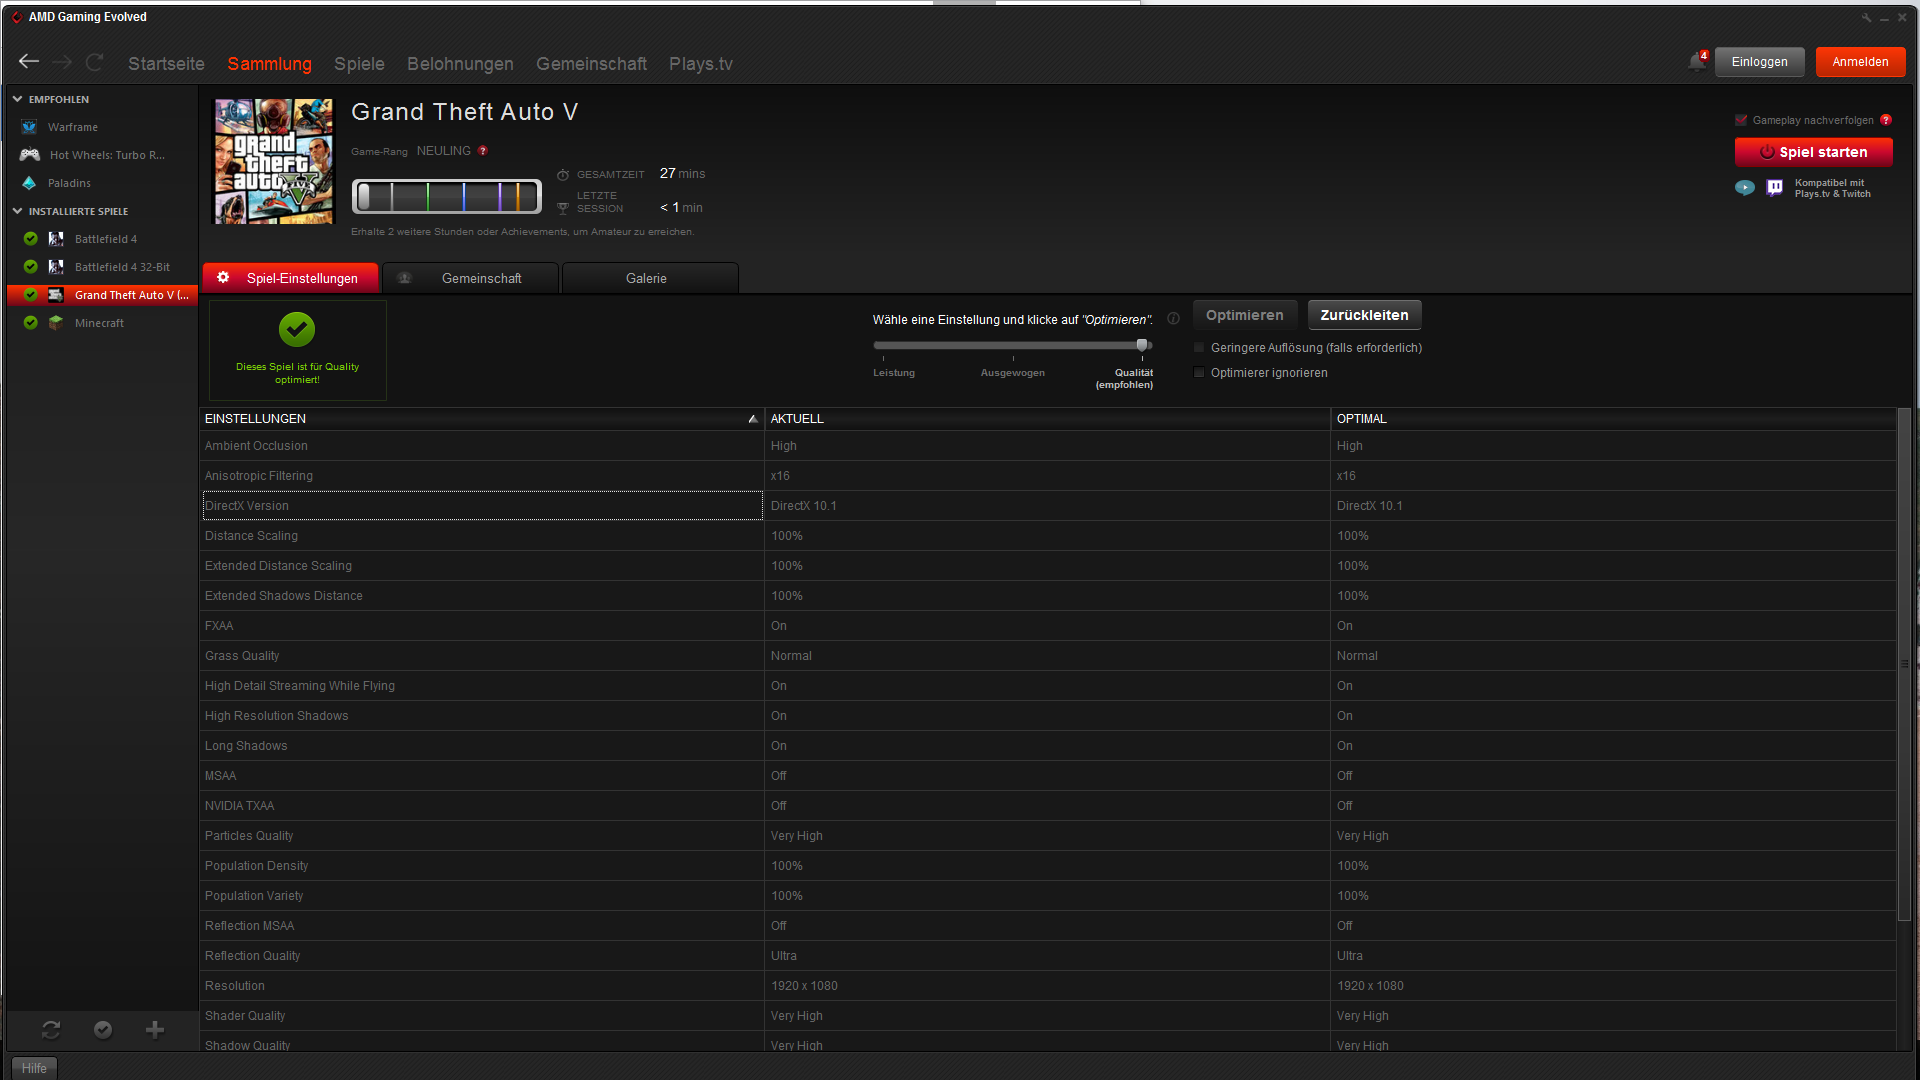Open the Belohnungen menu item
This screenshot has width=1920, height=1080.
460,64
